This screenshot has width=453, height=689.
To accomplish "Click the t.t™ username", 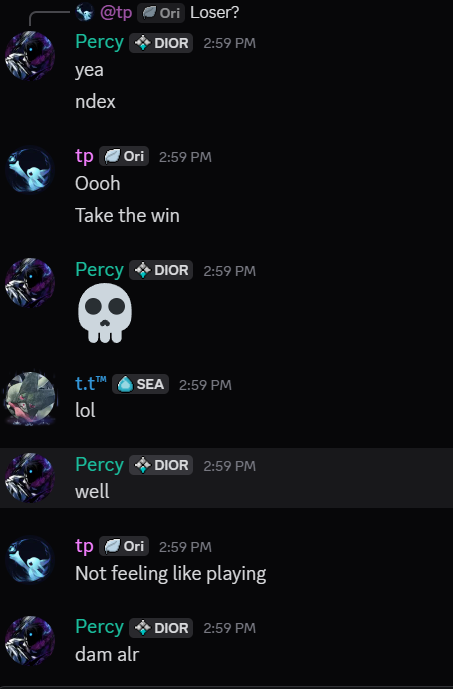I will click(91, 383).
